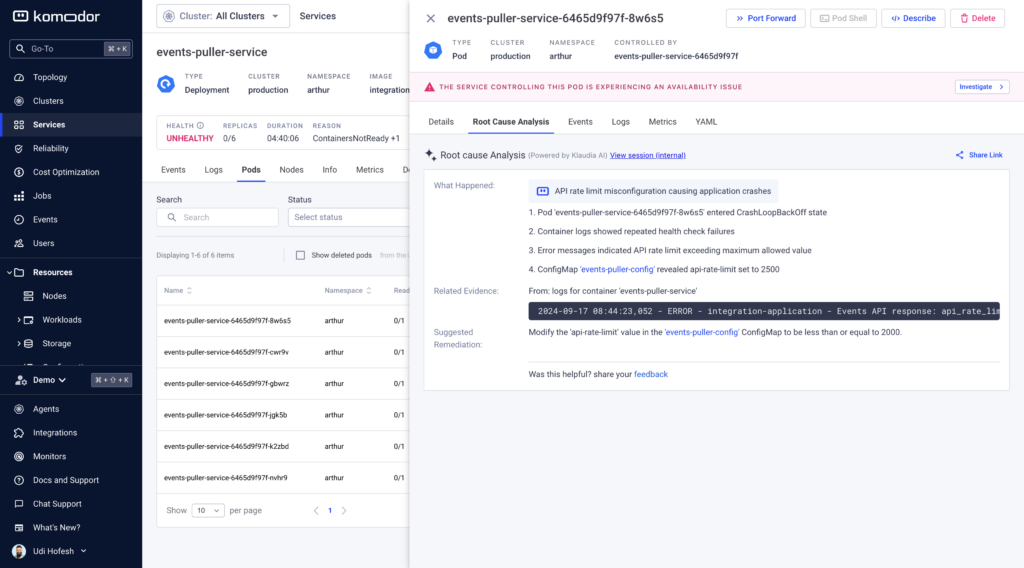Open the per page count dropdown
The width and height of the screenshot is (1024, 568).
(208, 511)
